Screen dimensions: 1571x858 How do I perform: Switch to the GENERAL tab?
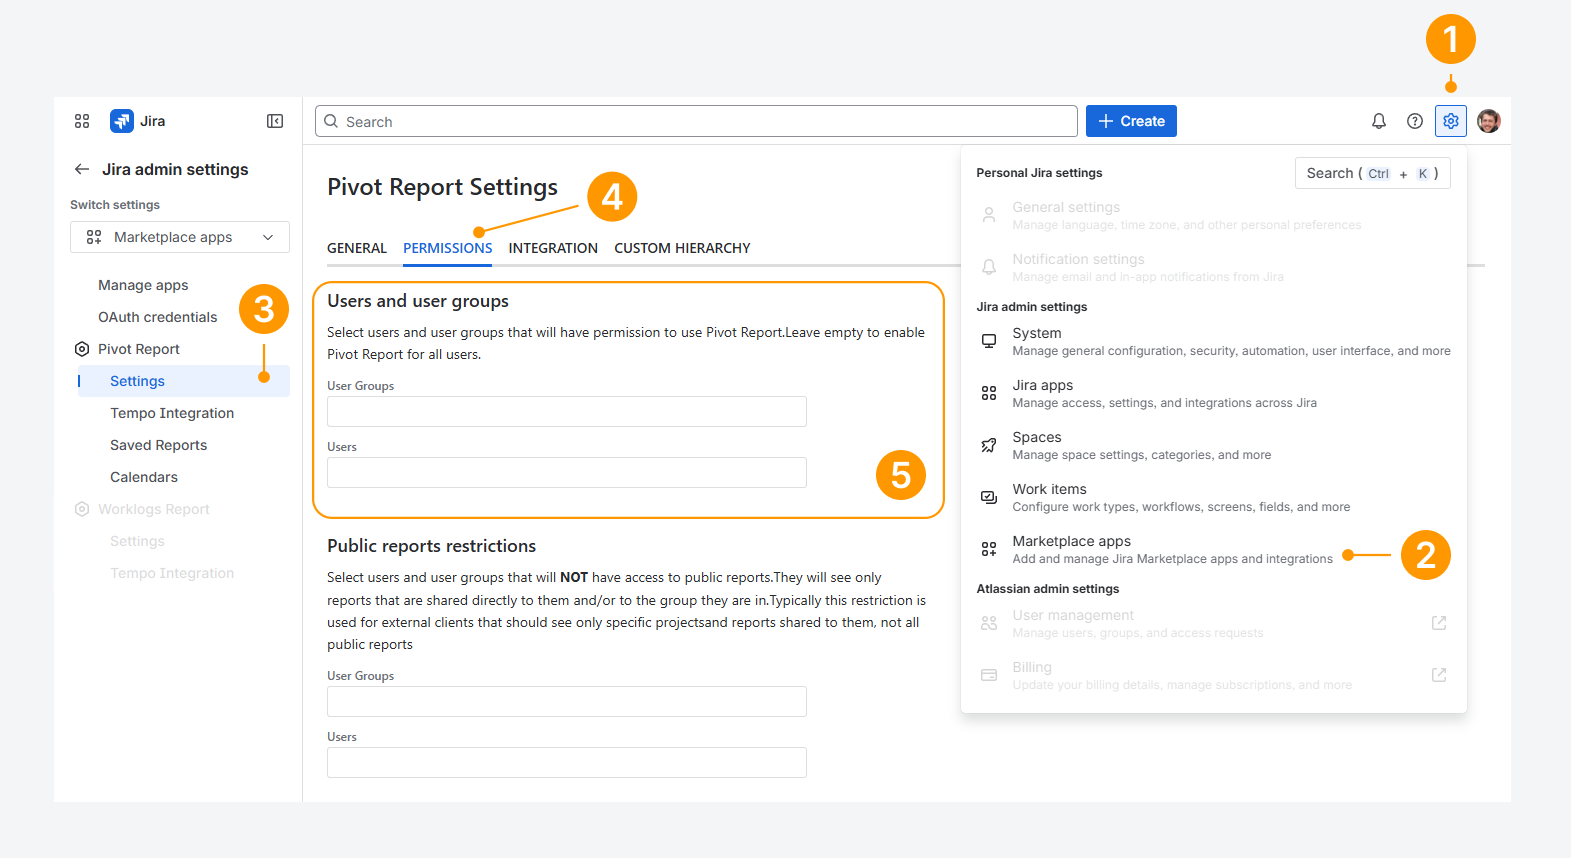[357, 248]
